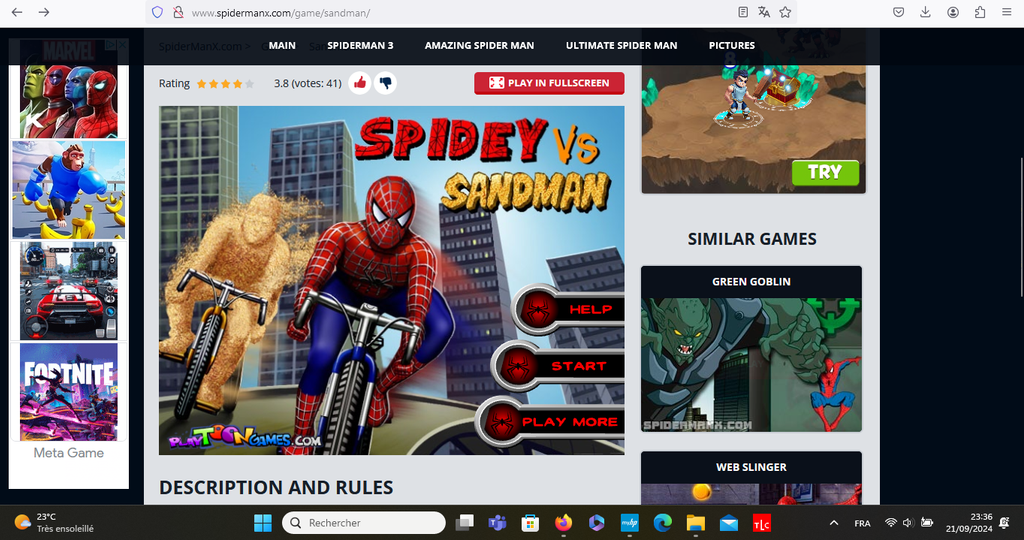Open the red TLC app on taskbar
Image resolution: width=1024 pixels, height=540 pixels.
tap(761, 522)
